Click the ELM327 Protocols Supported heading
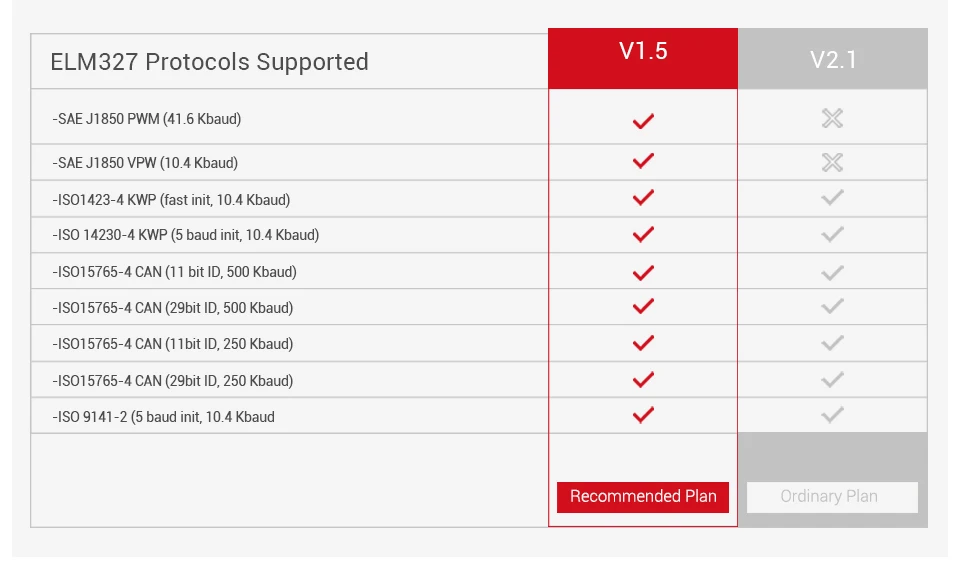 [x=209, y=62]
